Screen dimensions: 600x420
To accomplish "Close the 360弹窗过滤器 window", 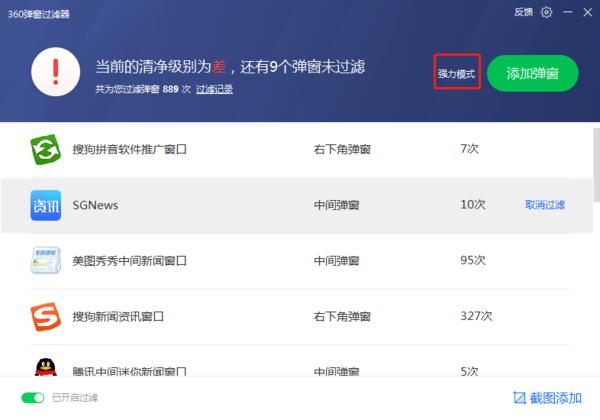I will pos(588,12).
